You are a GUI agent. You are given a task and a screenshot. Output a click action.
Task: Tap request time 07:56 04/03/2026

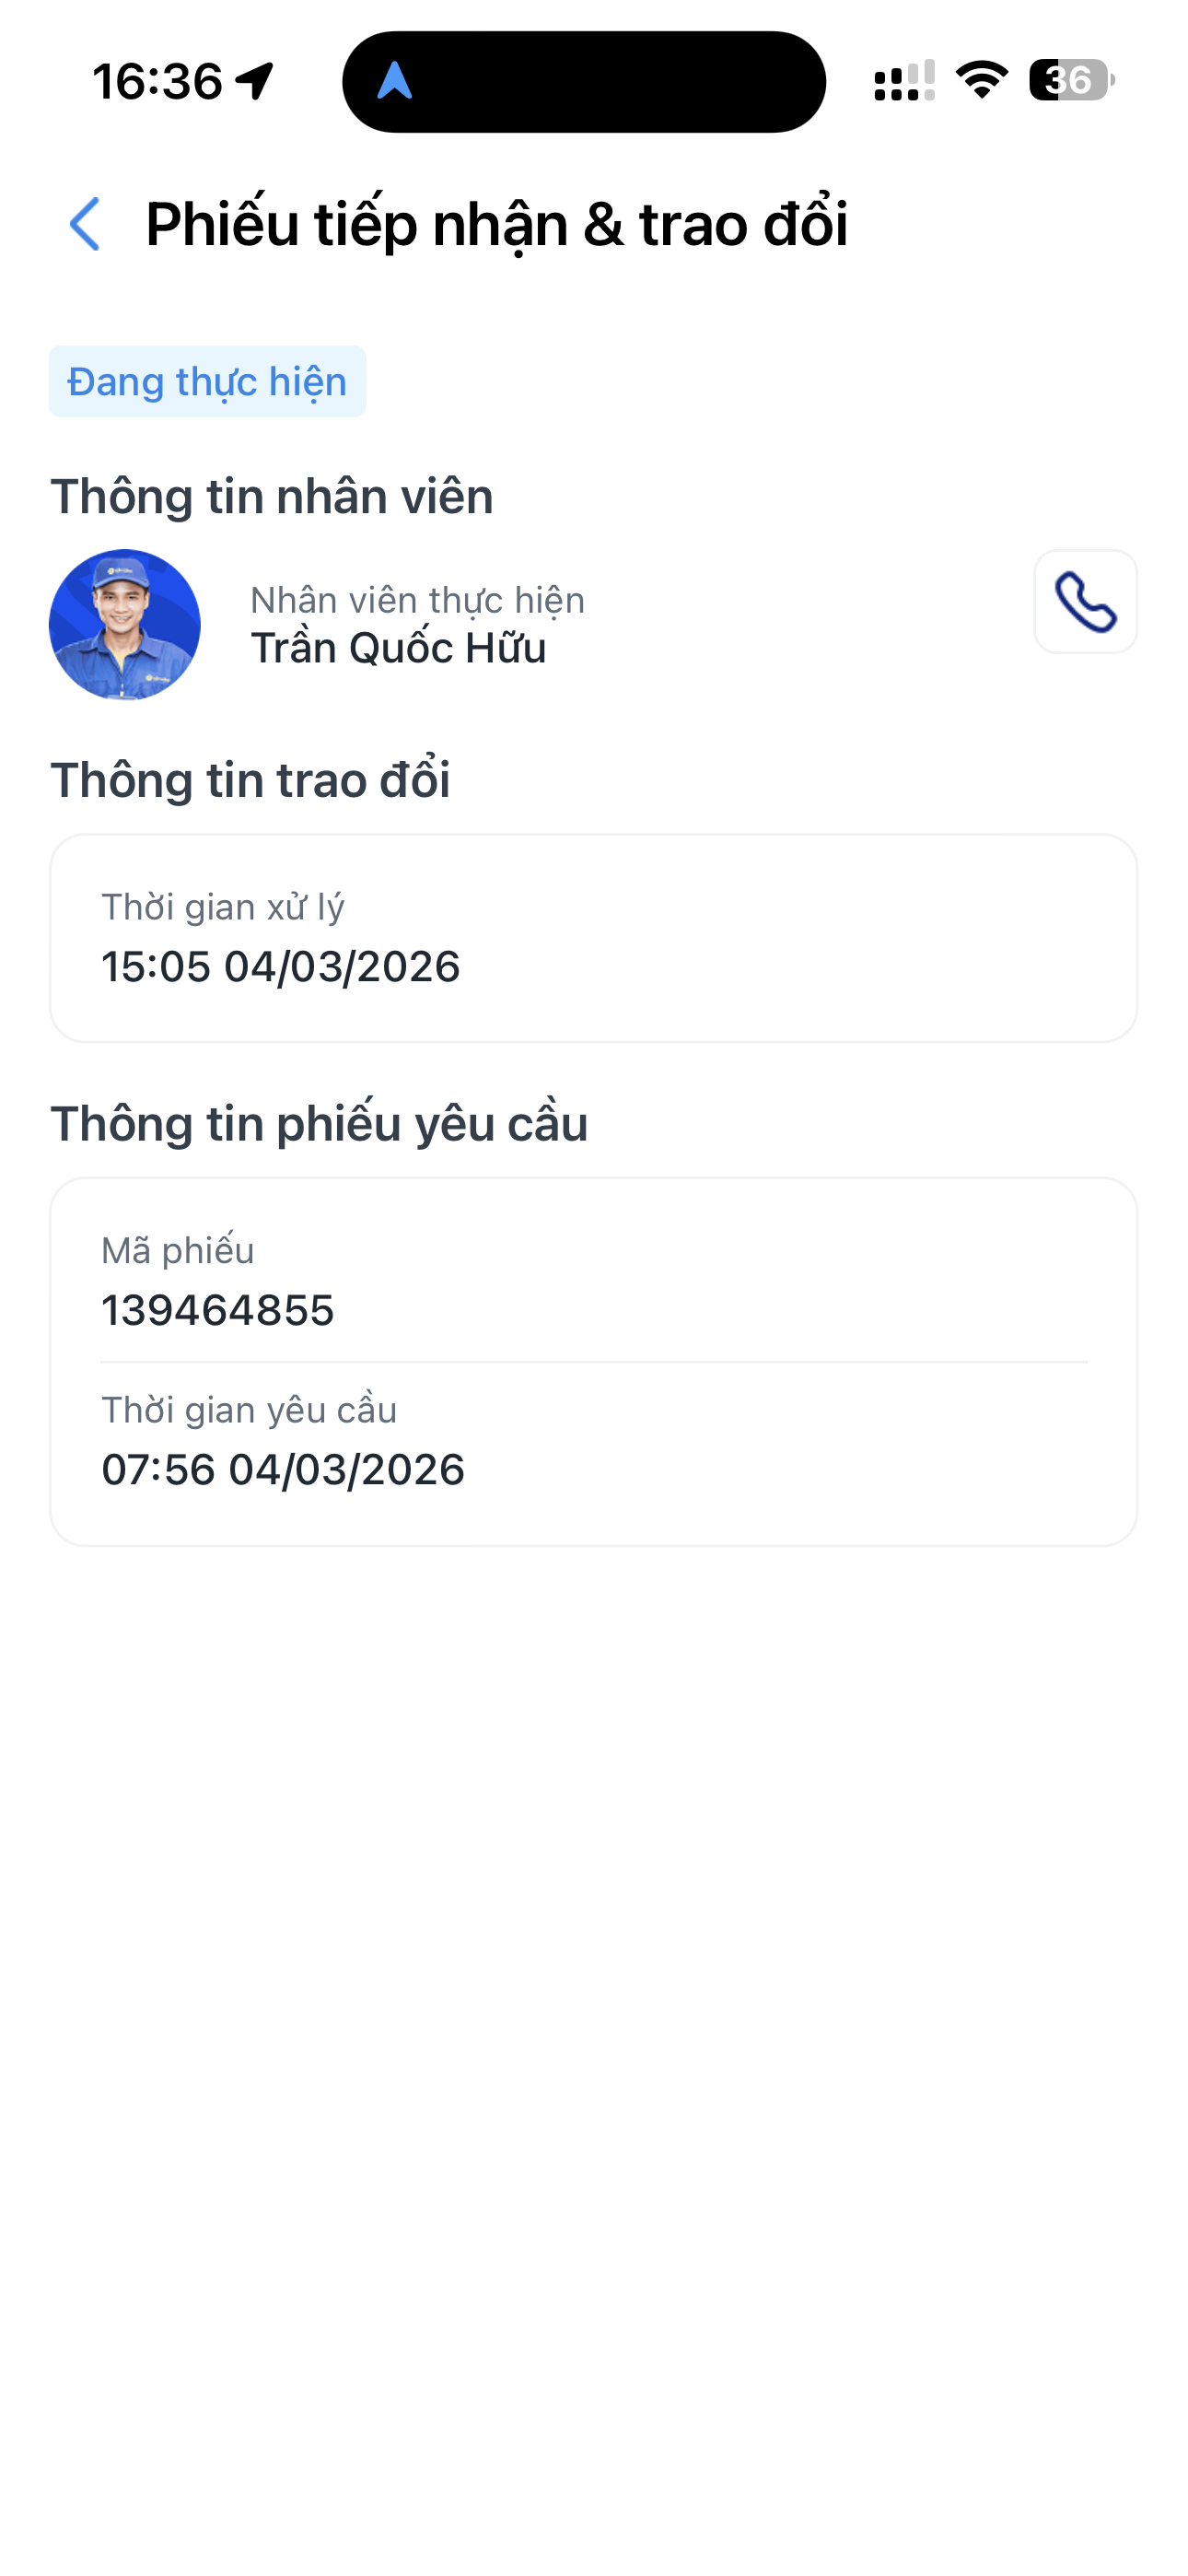pos(283,1469)
